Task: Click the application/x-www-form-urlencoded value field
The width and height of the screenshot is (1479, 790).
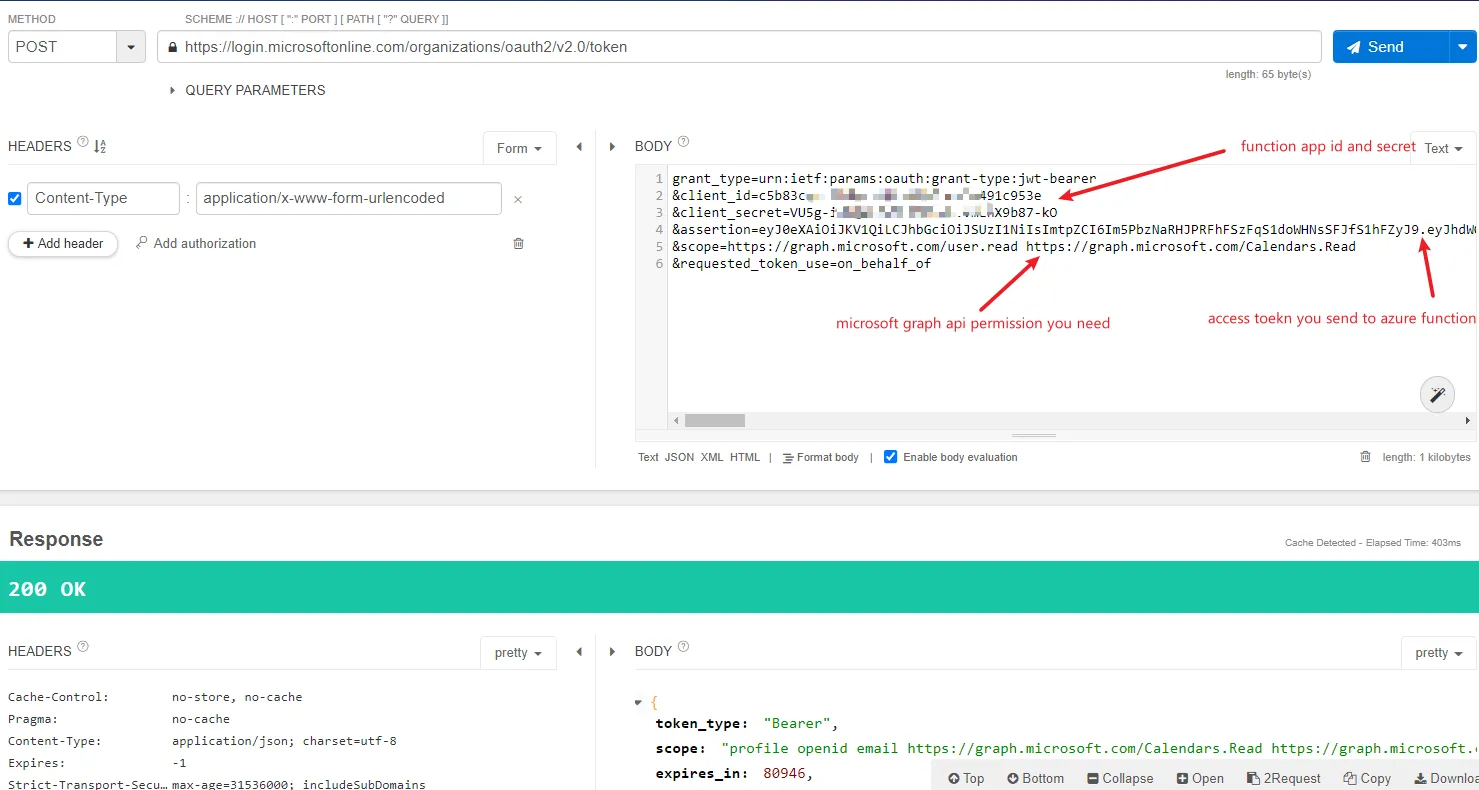Action: (349, 198)
